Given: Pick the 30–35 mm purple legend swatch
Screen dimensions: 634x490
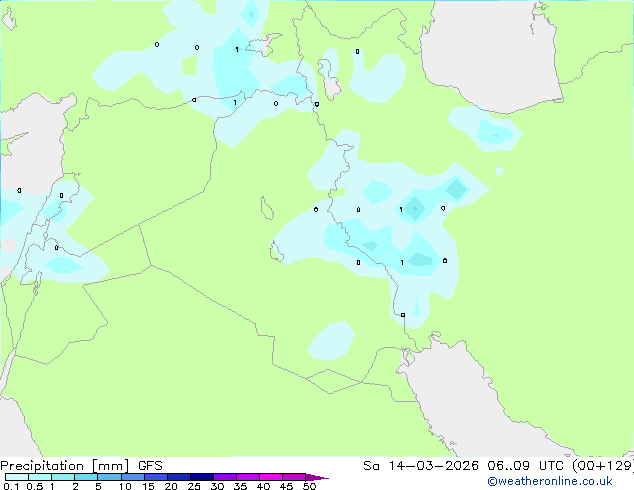Looking at the screenshot, I should point(225,477).
